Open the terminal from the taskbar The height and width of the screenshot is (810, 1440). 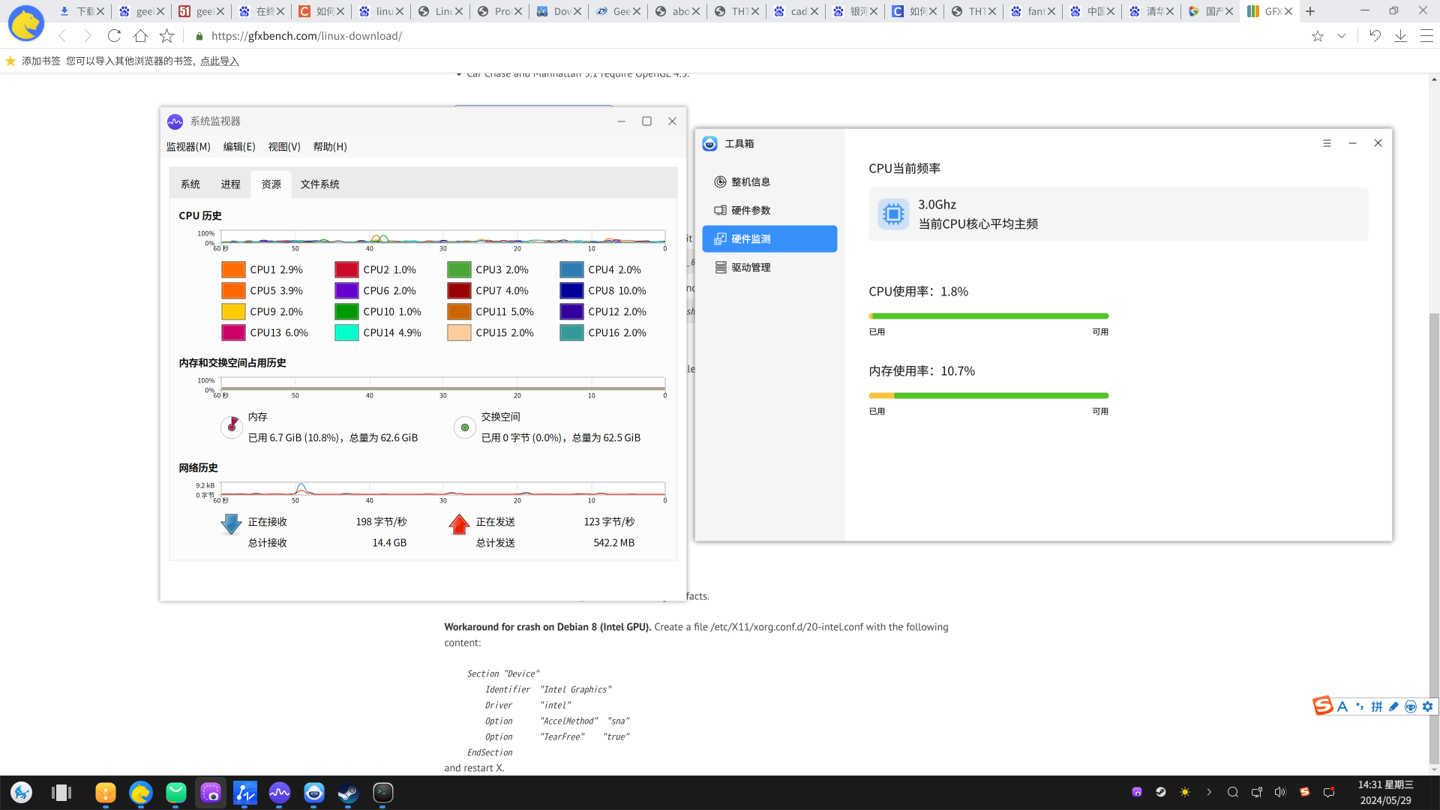coord(383,793)
